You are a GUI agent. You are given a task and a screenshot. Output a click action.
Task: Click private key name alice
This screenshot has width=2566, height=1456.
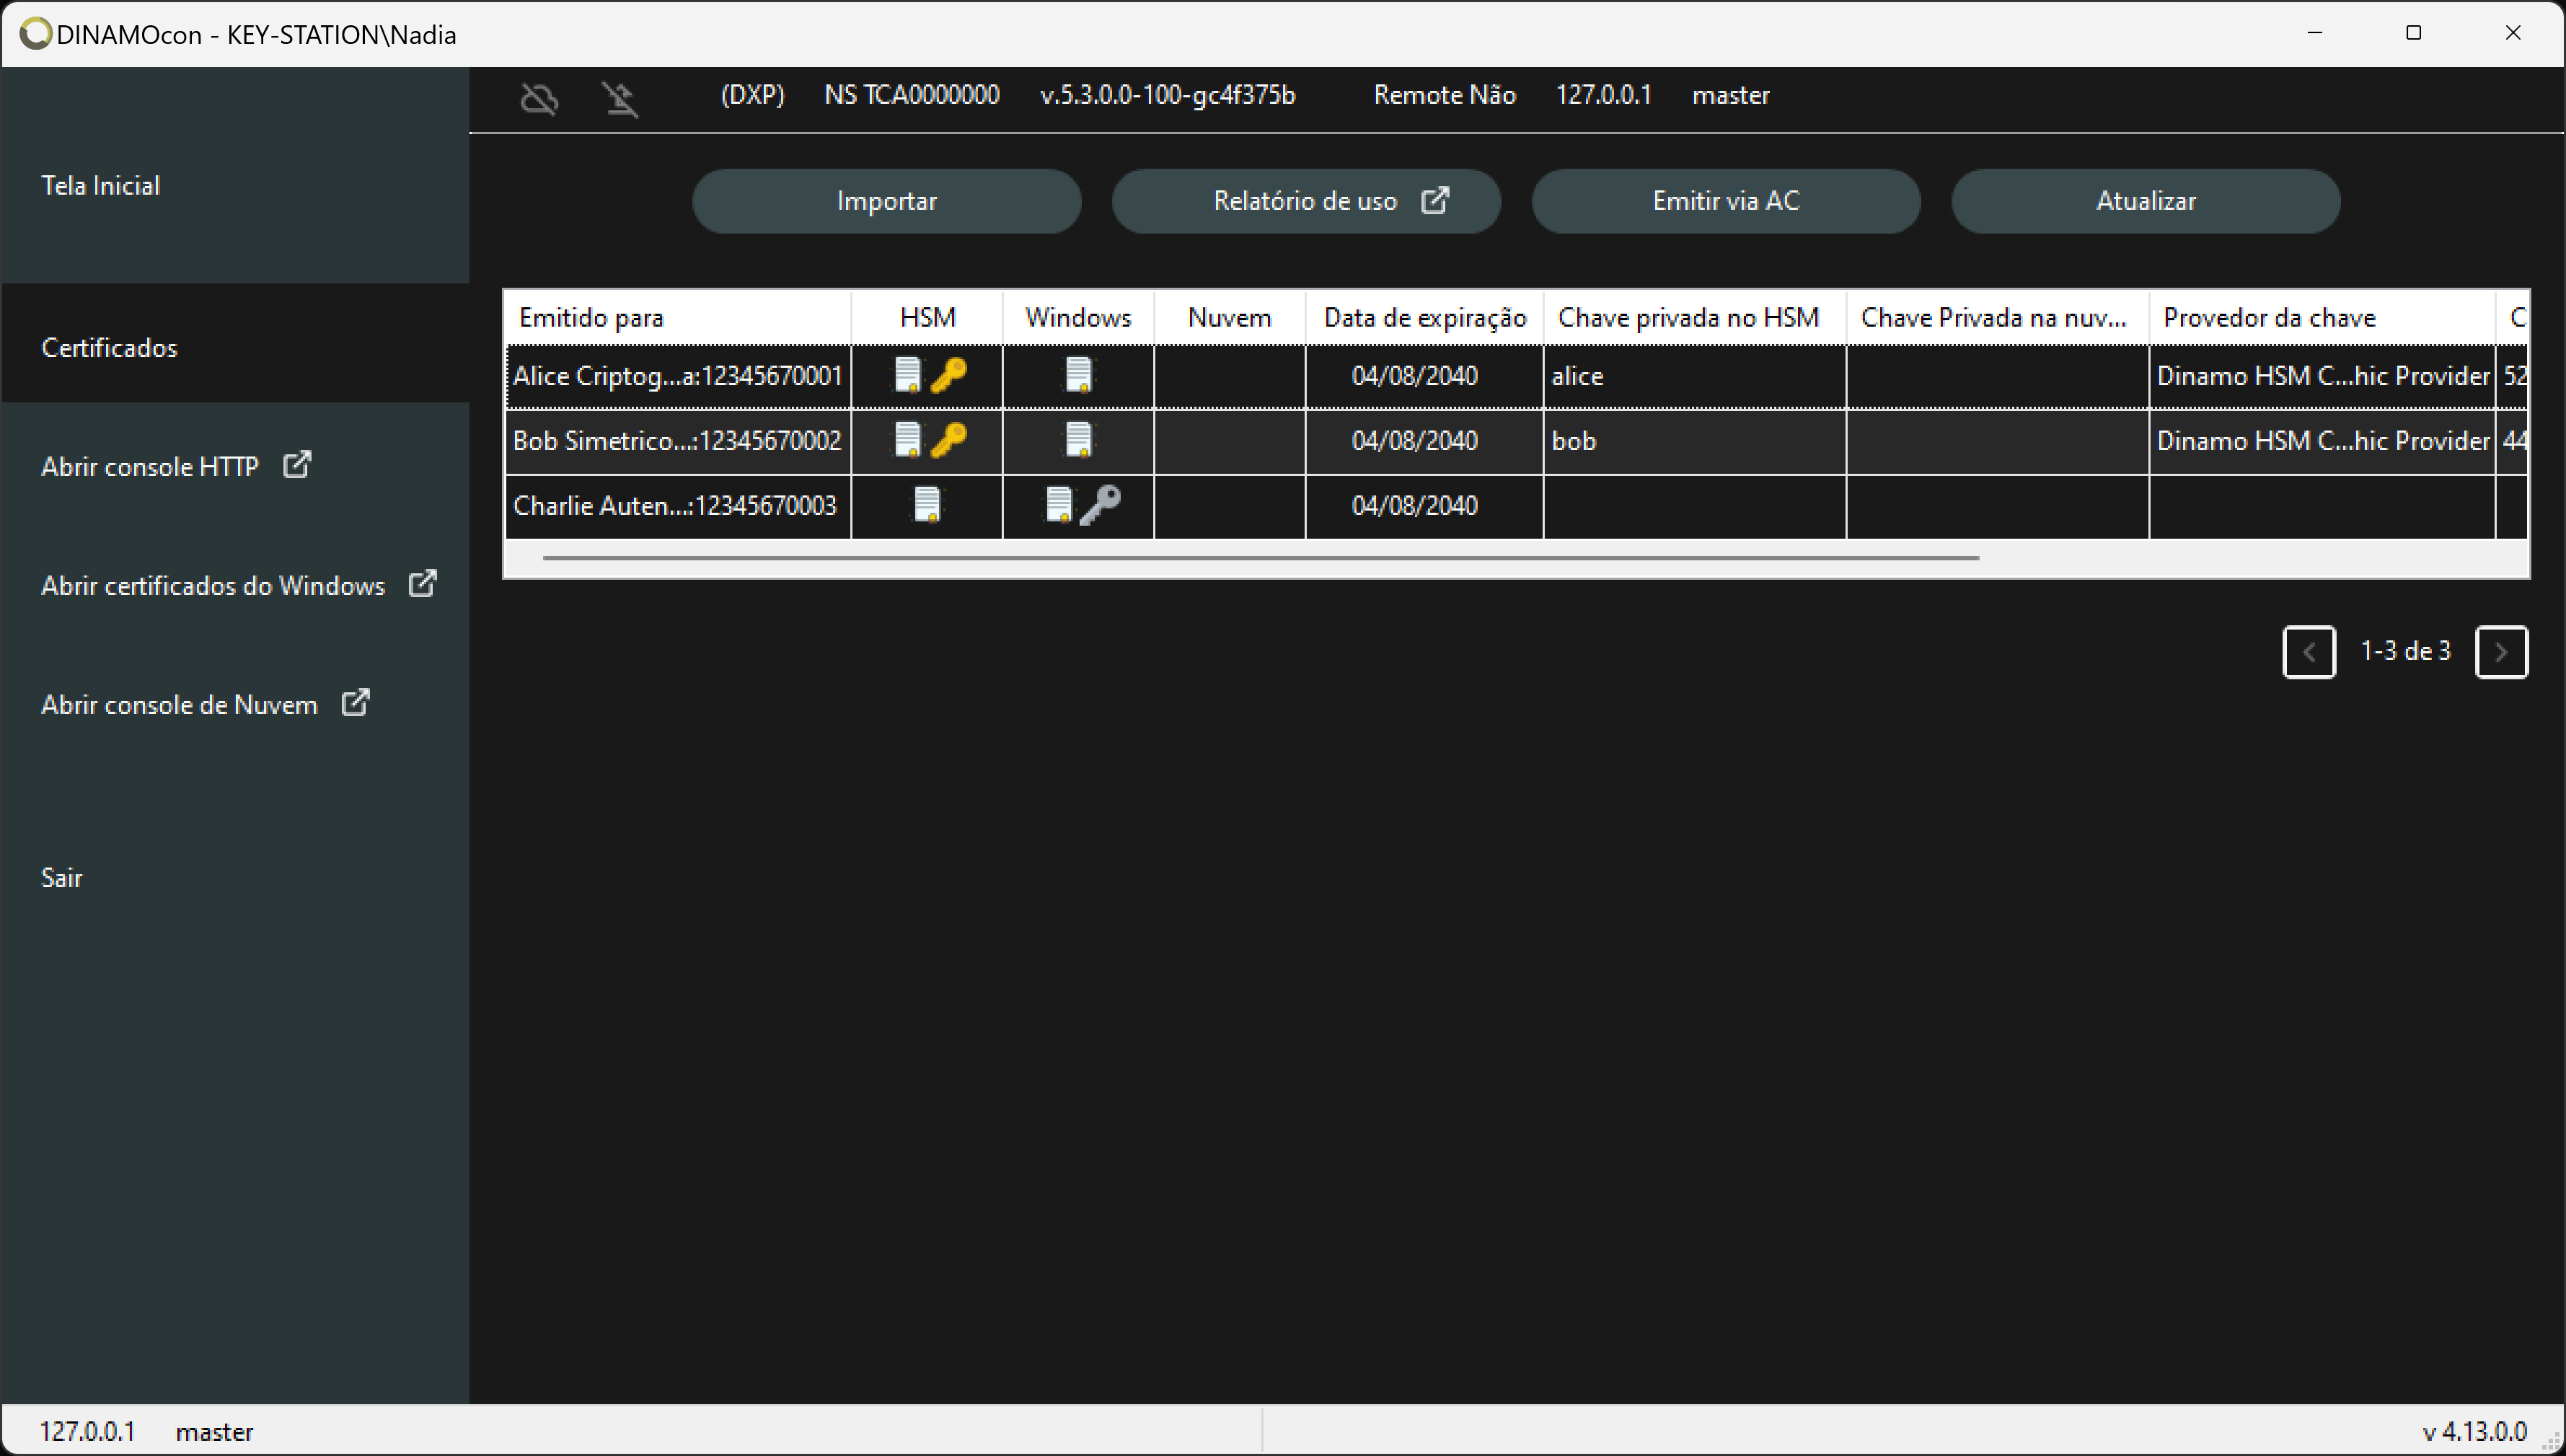[1577, 376]
